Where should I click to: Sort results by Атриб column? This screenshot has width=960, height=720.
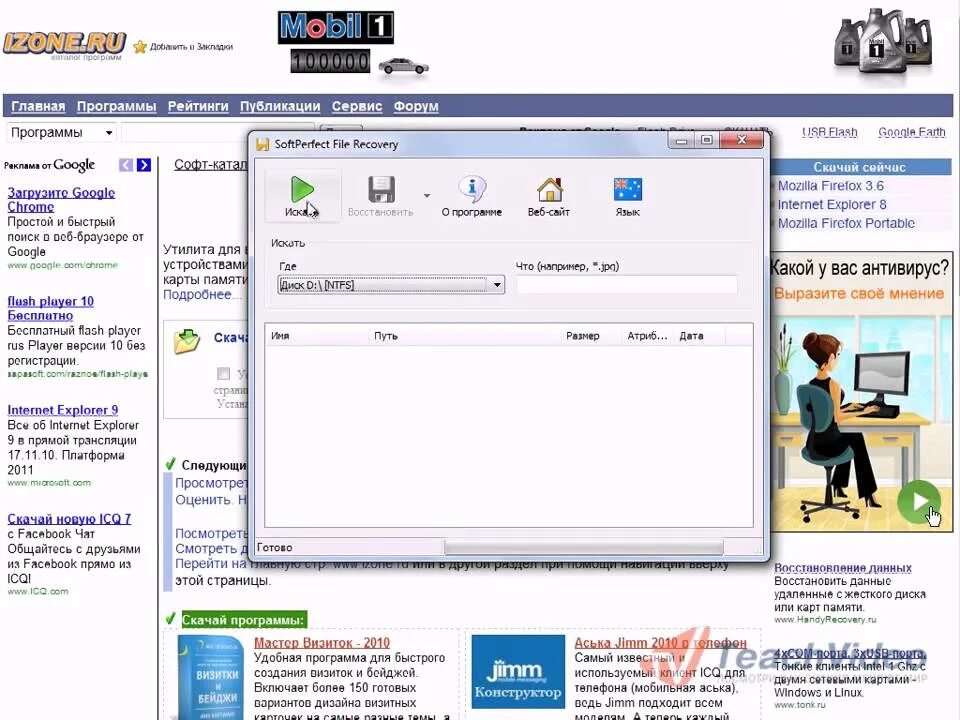click(647, 336)
